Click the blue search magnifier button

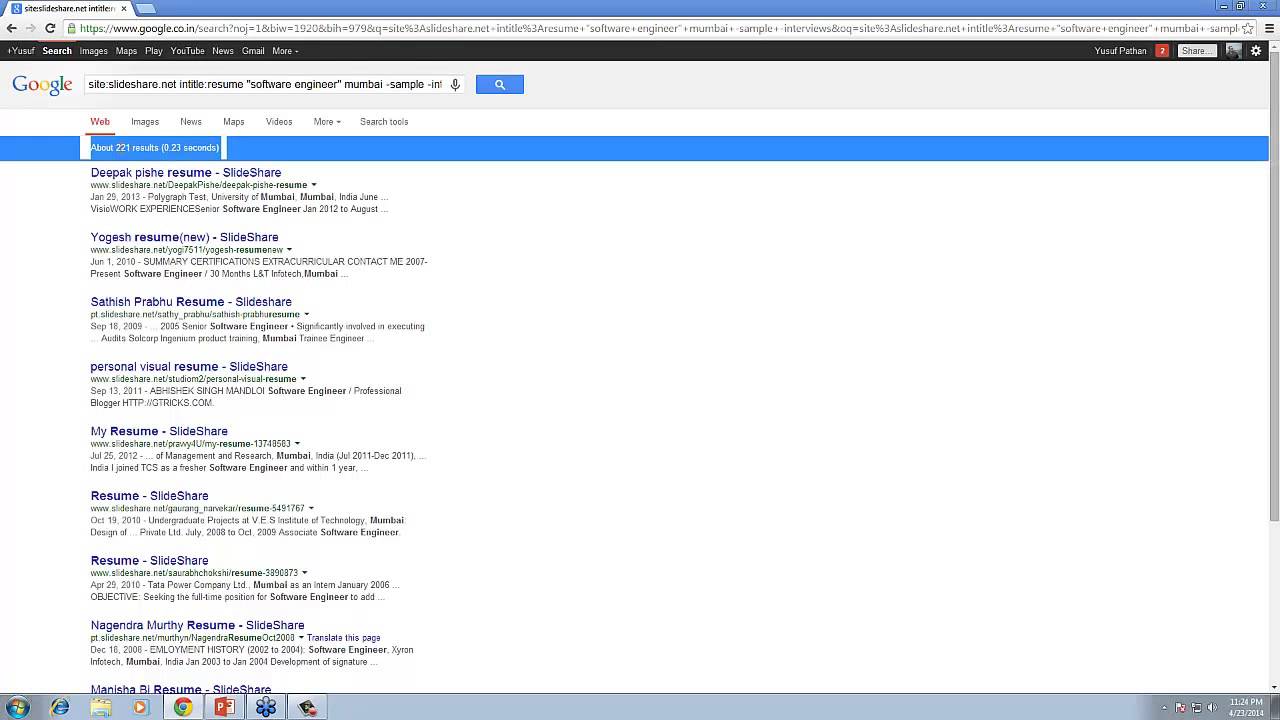pyautogui.click(x=500, y=85)
